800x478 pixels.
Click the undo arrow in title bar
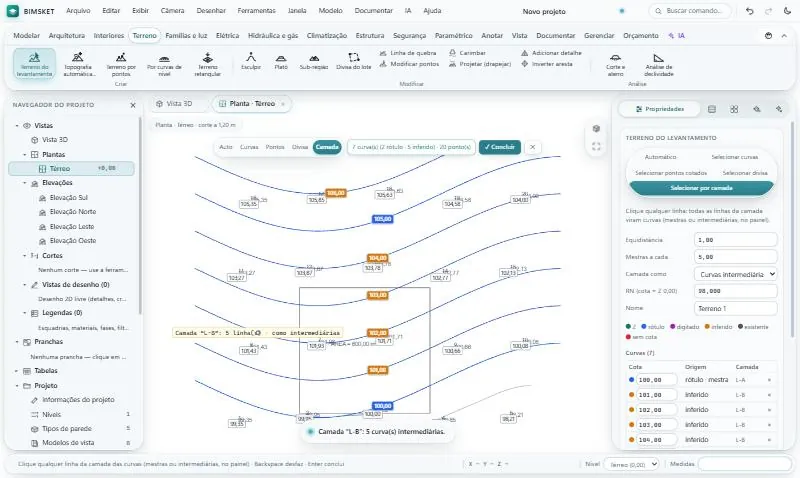click(749, 11)
